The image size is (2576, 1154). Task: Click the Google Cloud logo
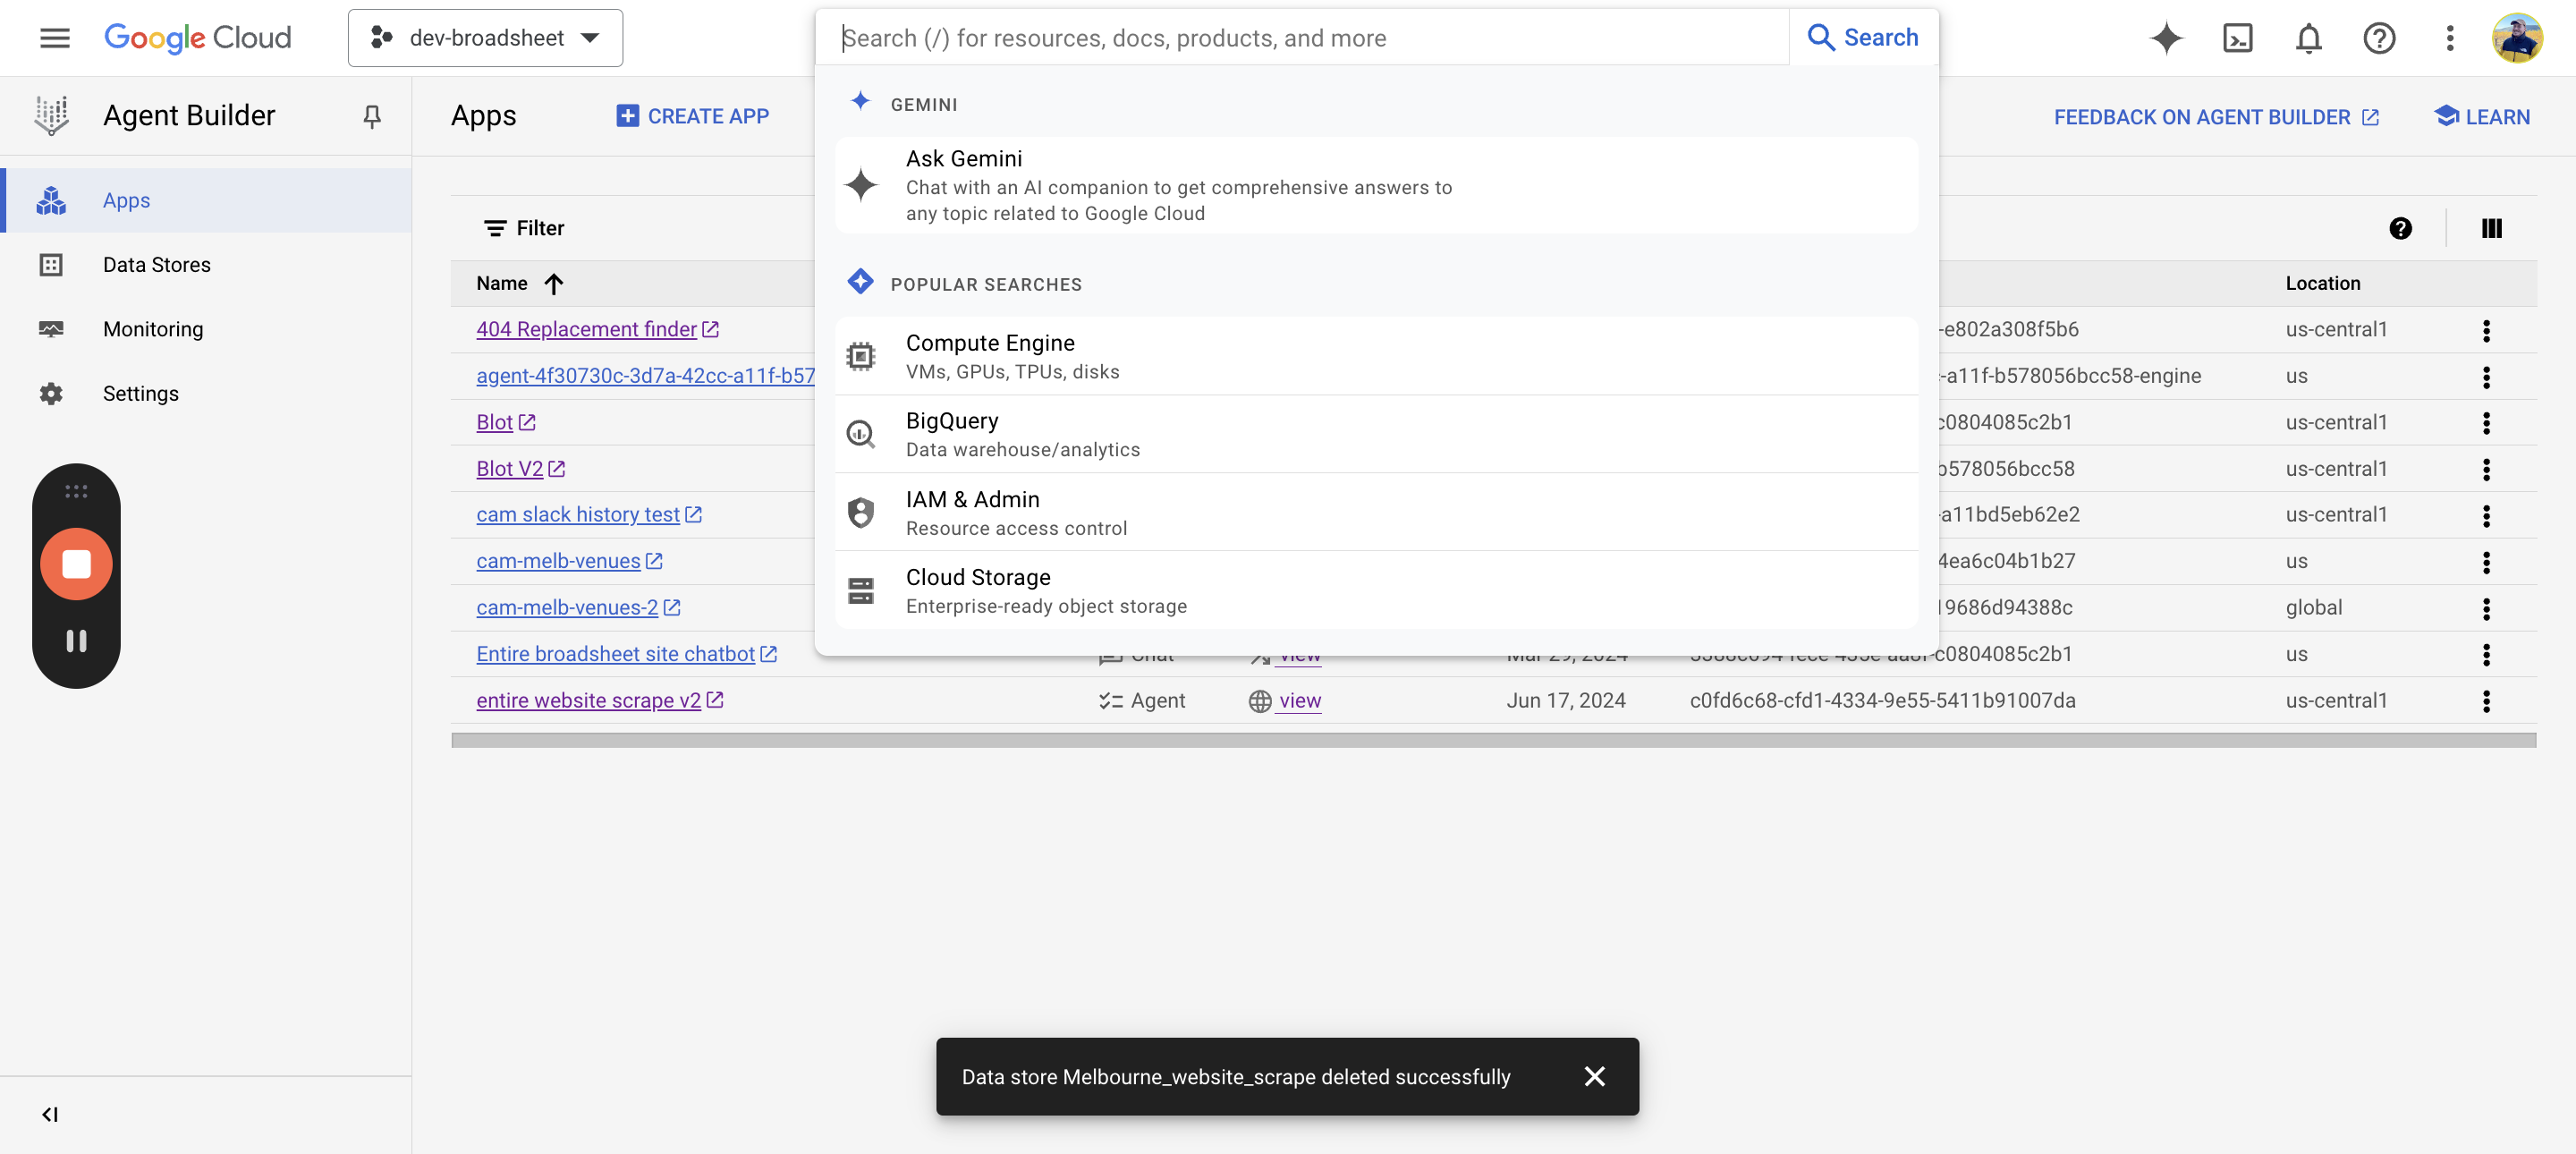[x=198, y=38]
